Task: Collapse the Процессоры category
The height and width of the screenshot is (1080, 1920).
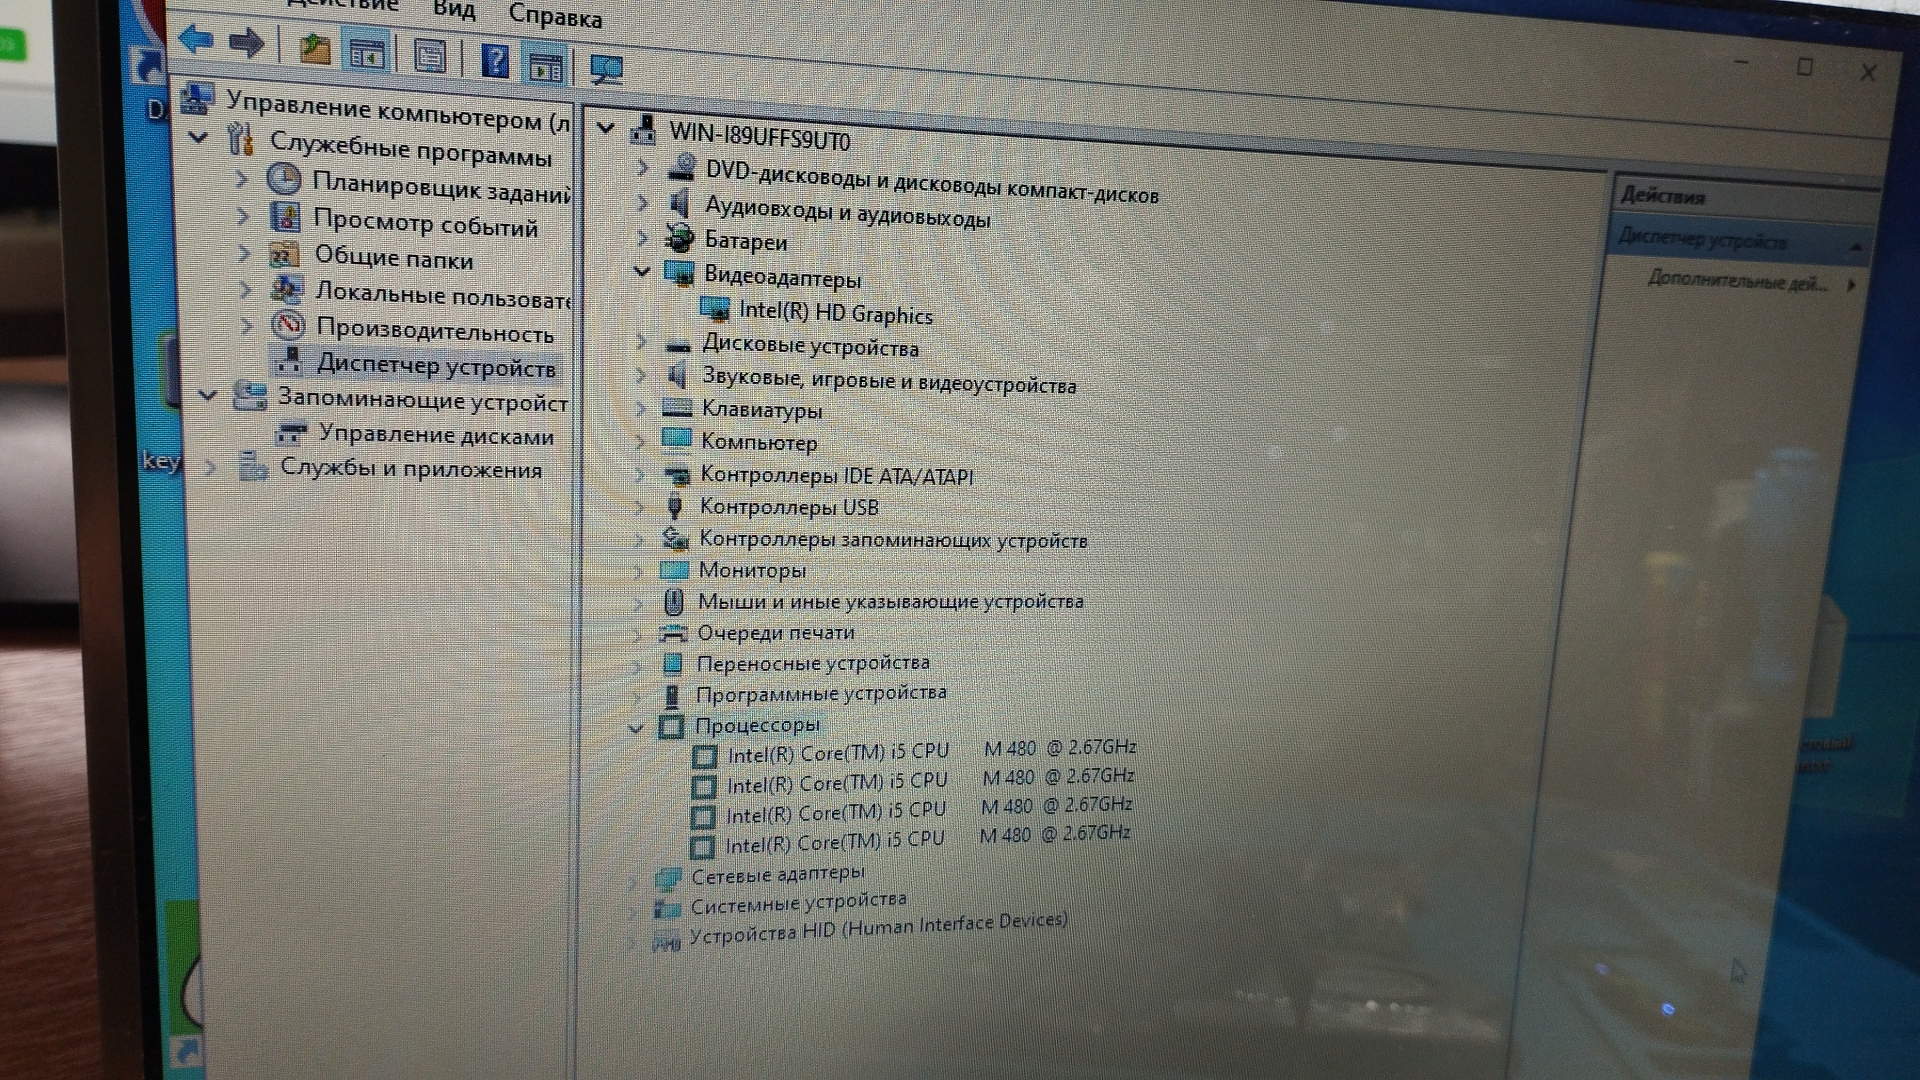Action: point(636,728)
